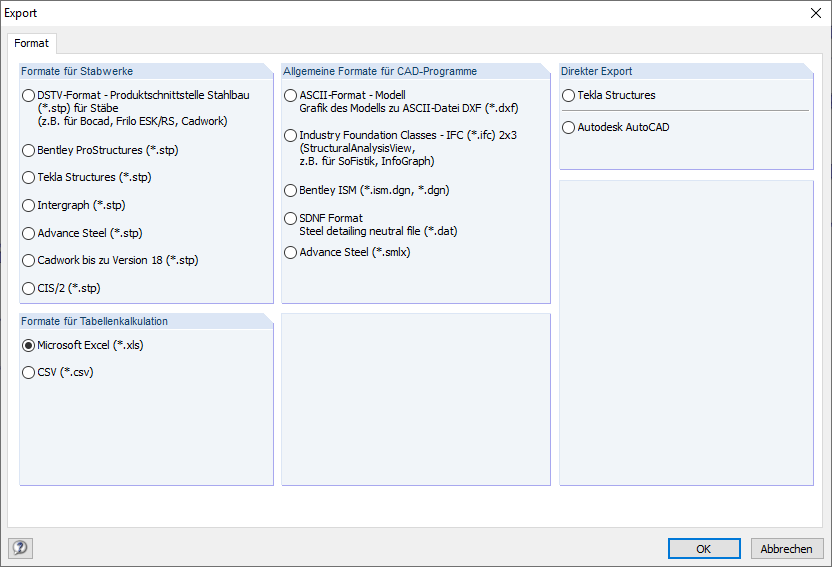
Task: Select ASCII-Format DXF model option
Action: coord(290,95)
